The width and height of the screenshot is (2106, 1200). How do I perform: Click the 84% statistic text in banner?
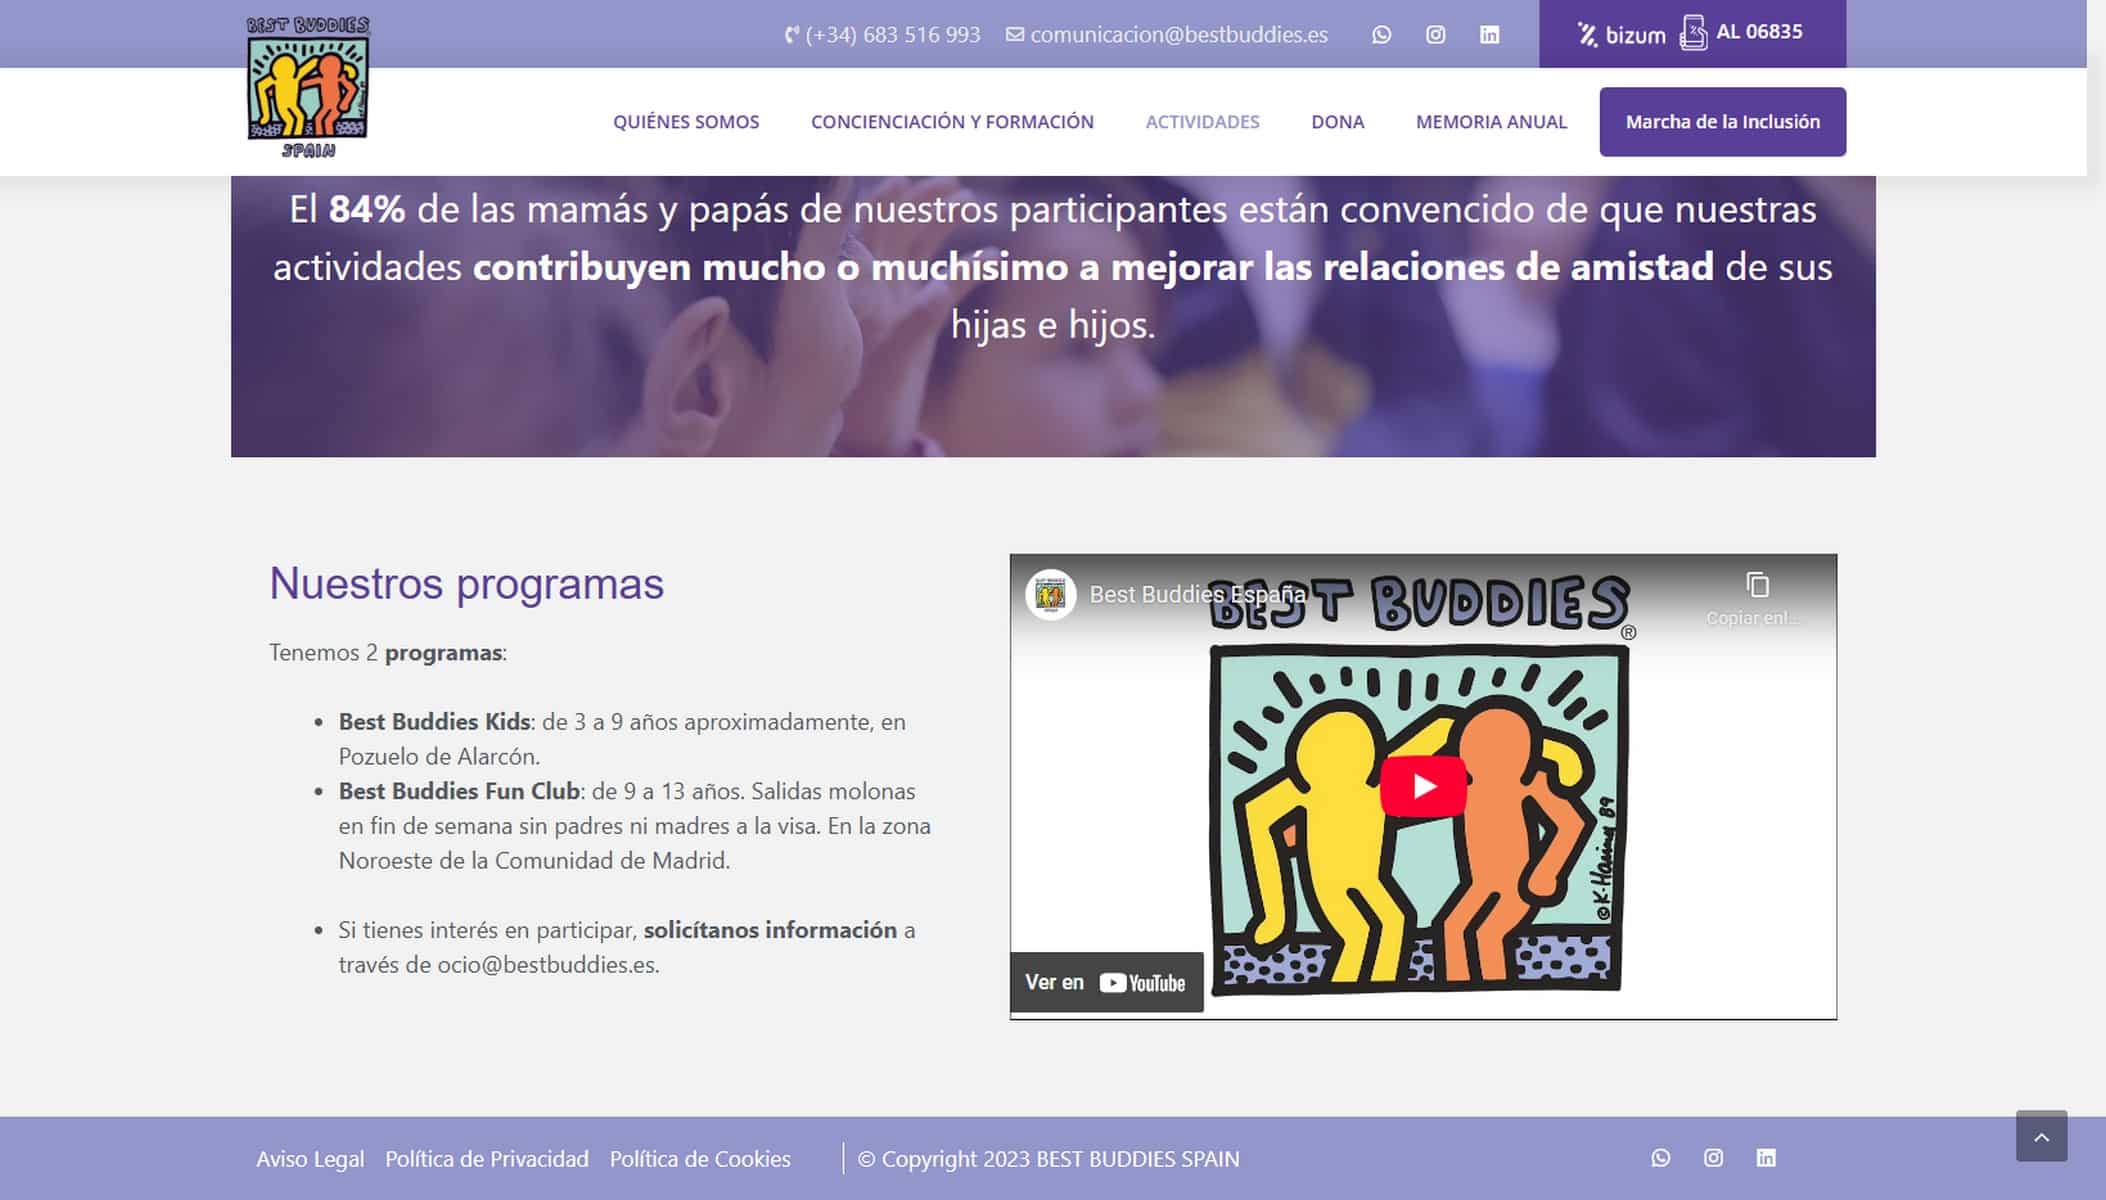(366, 209)
